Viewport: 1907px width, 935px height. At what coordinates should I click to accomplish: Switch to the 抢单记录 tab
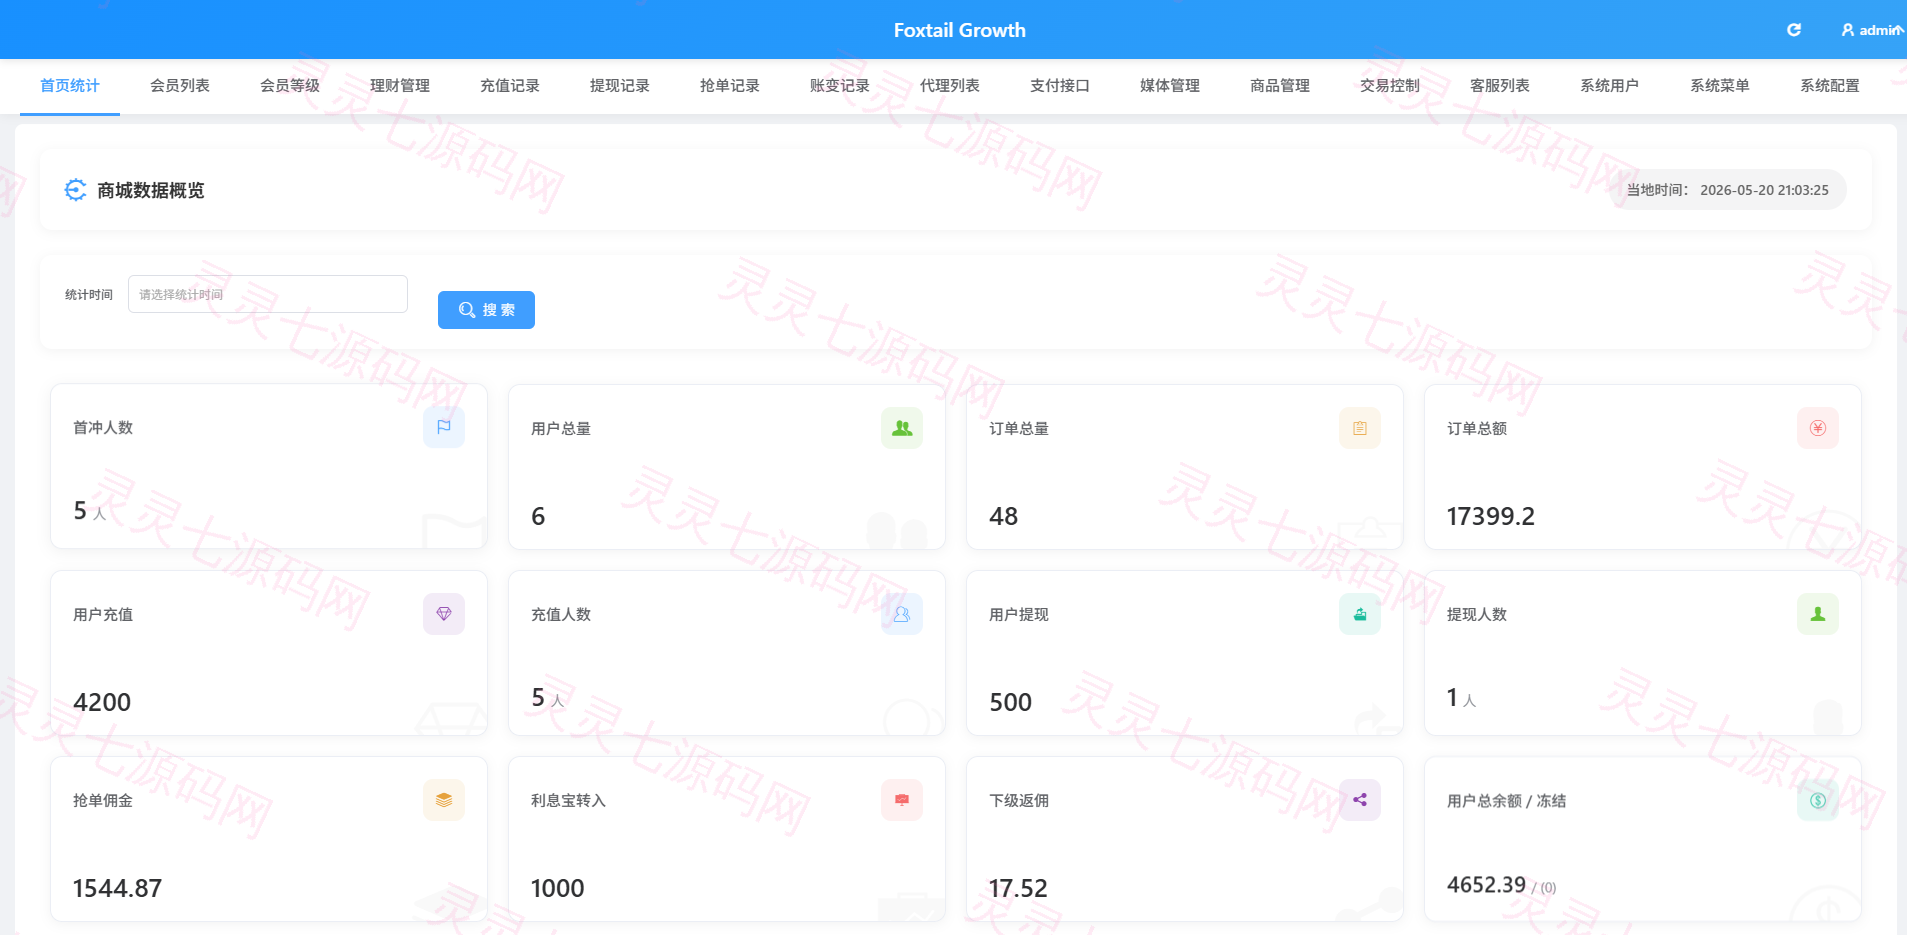pyautogui.click(x=730, y=86)
